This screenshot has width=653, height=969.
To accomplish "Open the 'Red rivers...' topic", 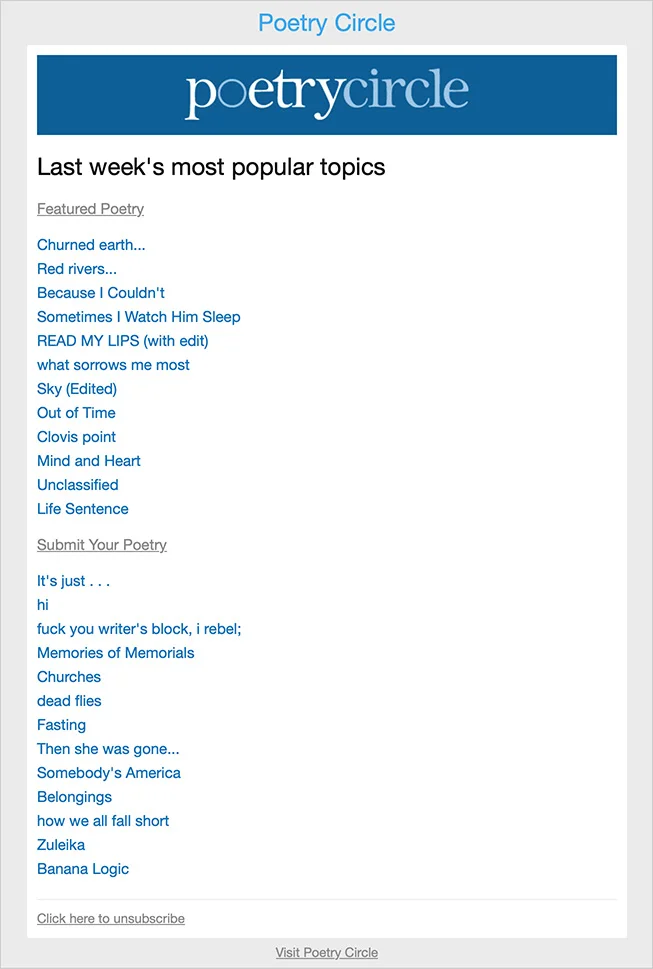I will point(77,269).
